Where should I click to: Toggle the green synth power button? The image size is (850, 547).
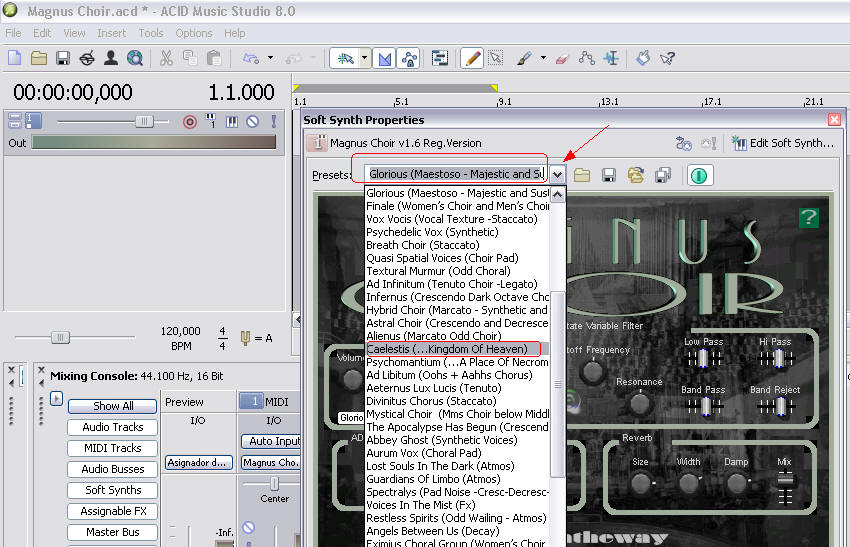(699, 175)
